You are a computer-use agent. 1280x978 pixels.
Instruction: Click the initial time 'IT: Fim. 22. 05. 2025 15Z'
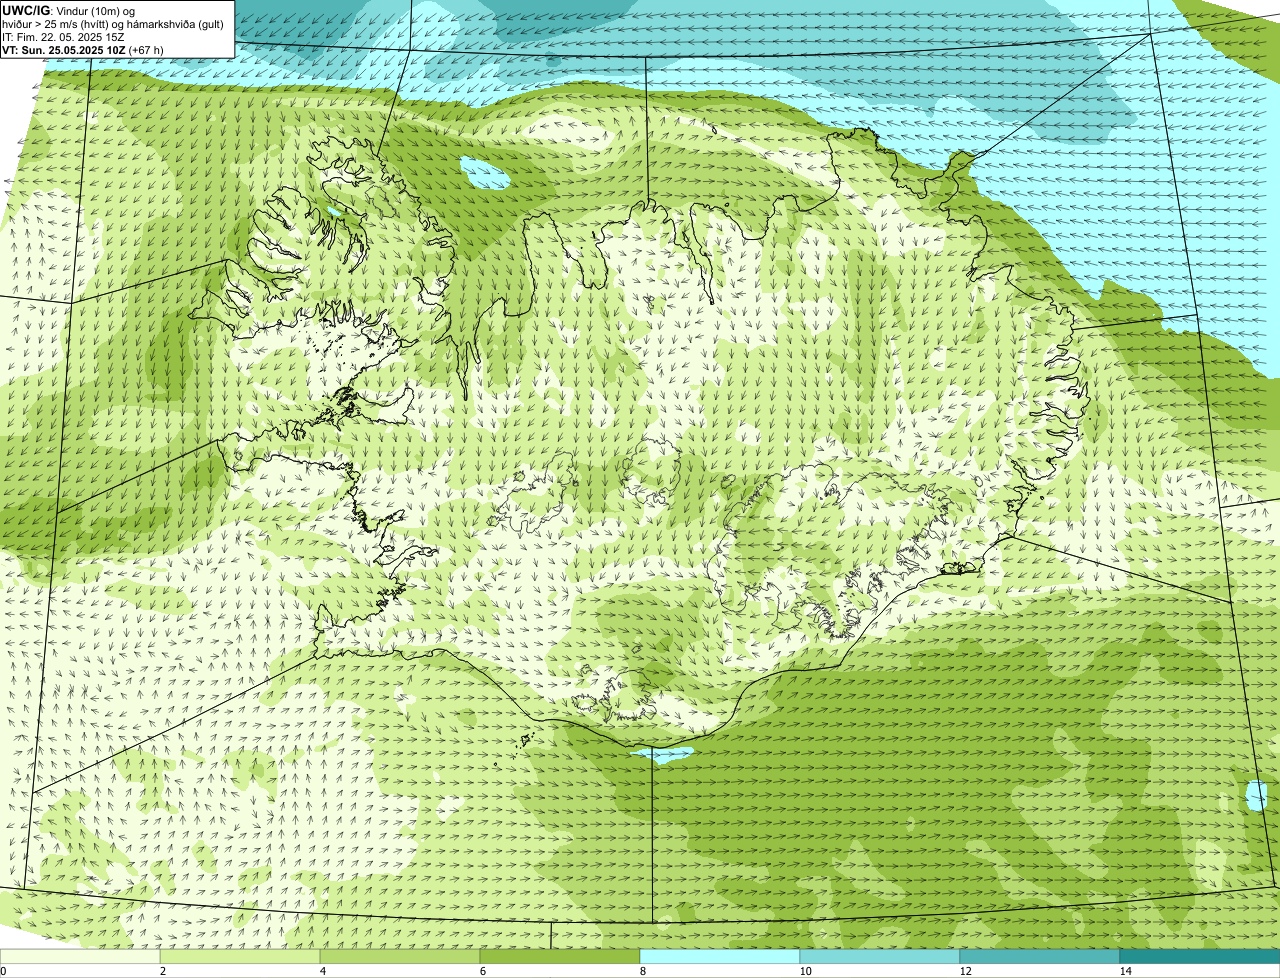[x=63, y=36]
